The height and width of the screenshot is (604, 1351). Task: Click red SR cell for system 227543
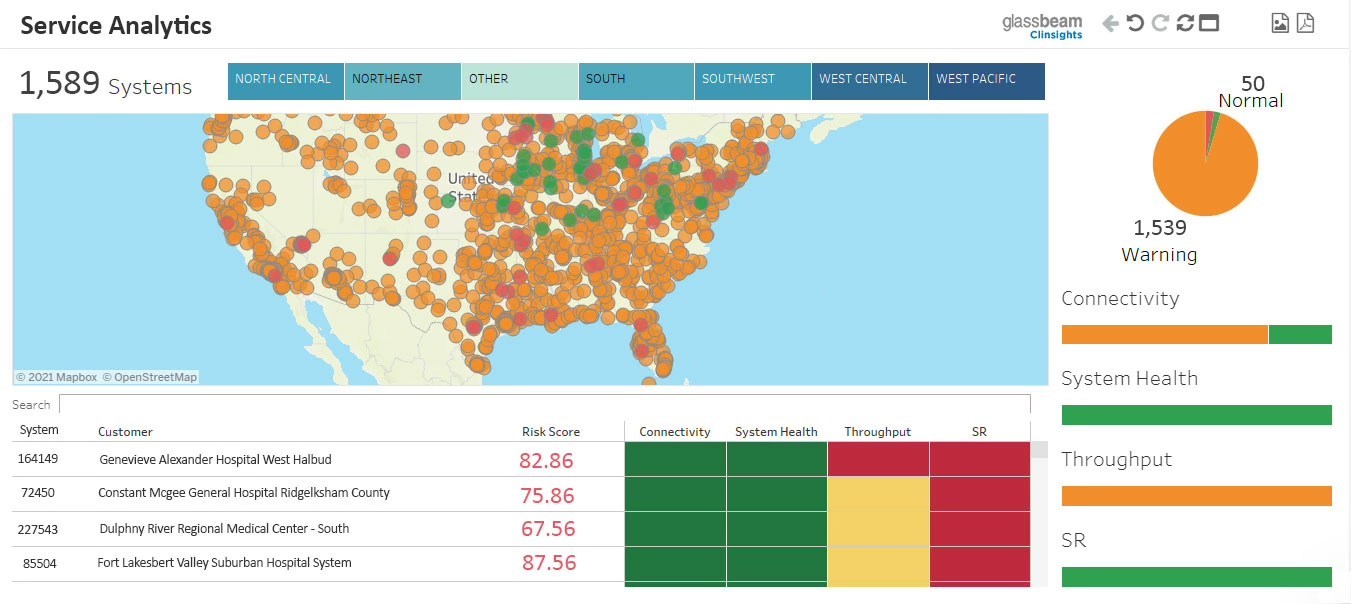coord(980,529)
